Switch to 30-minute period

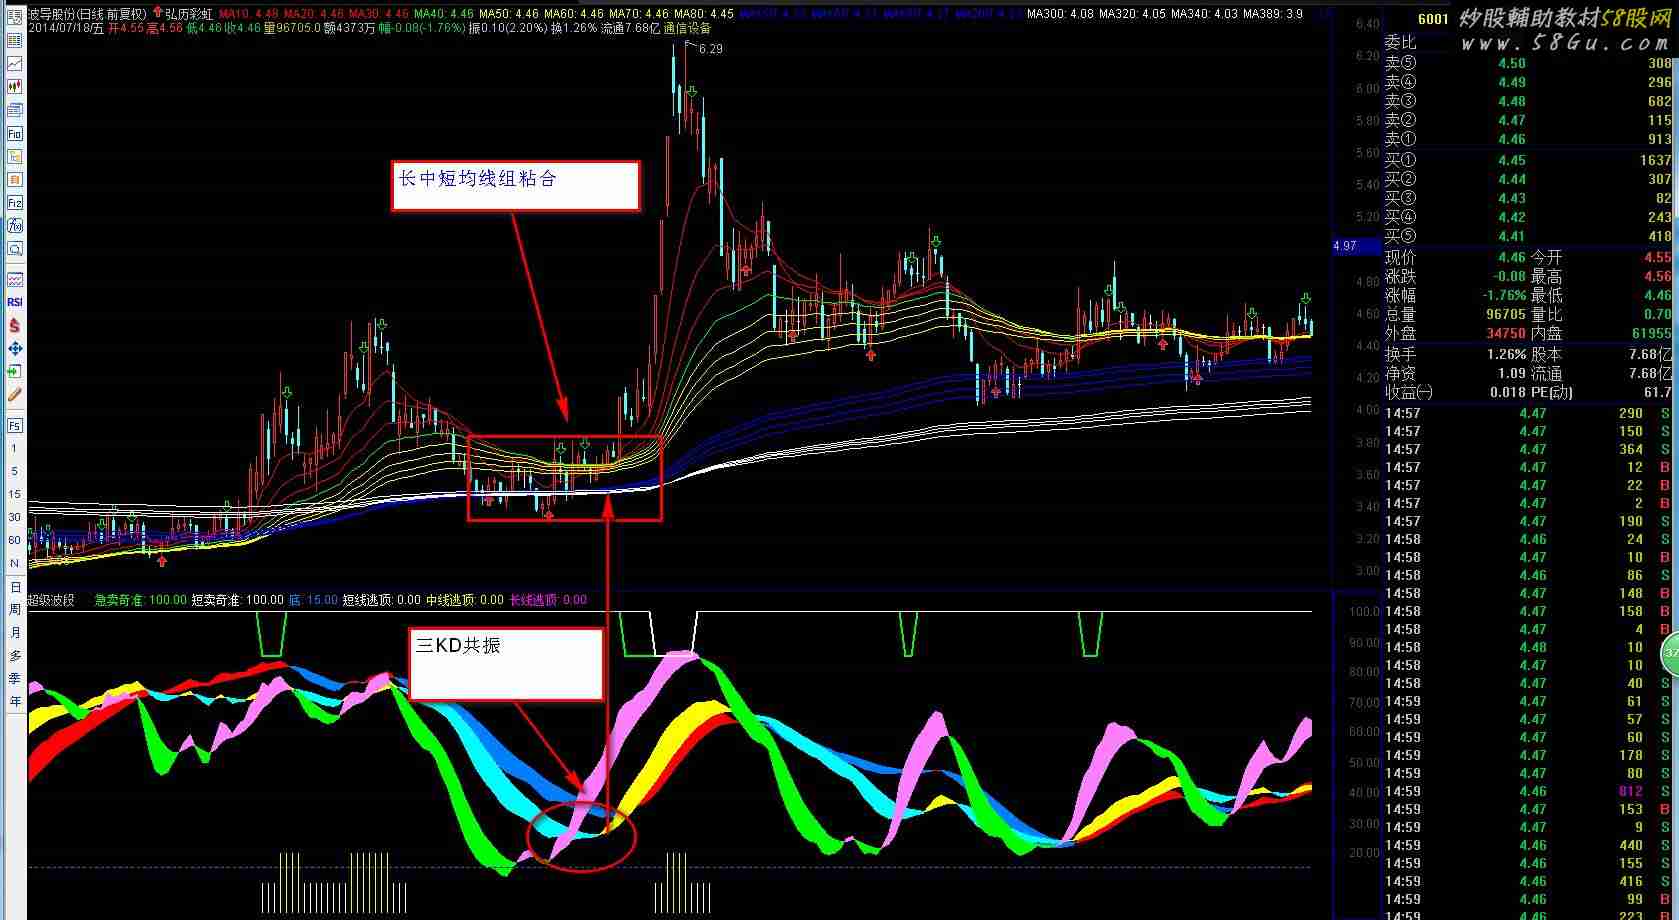tap(15, 517)
